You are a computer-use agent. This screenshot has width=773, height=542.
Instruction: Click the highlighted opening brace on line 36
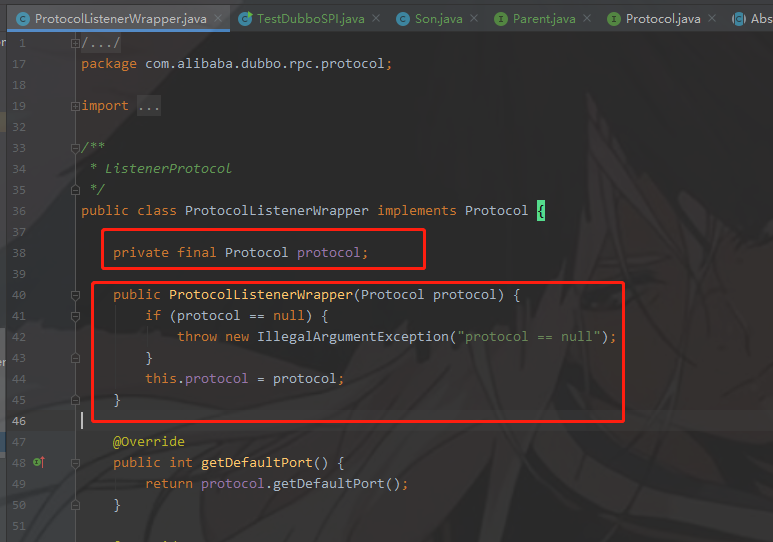coord(541,211)
